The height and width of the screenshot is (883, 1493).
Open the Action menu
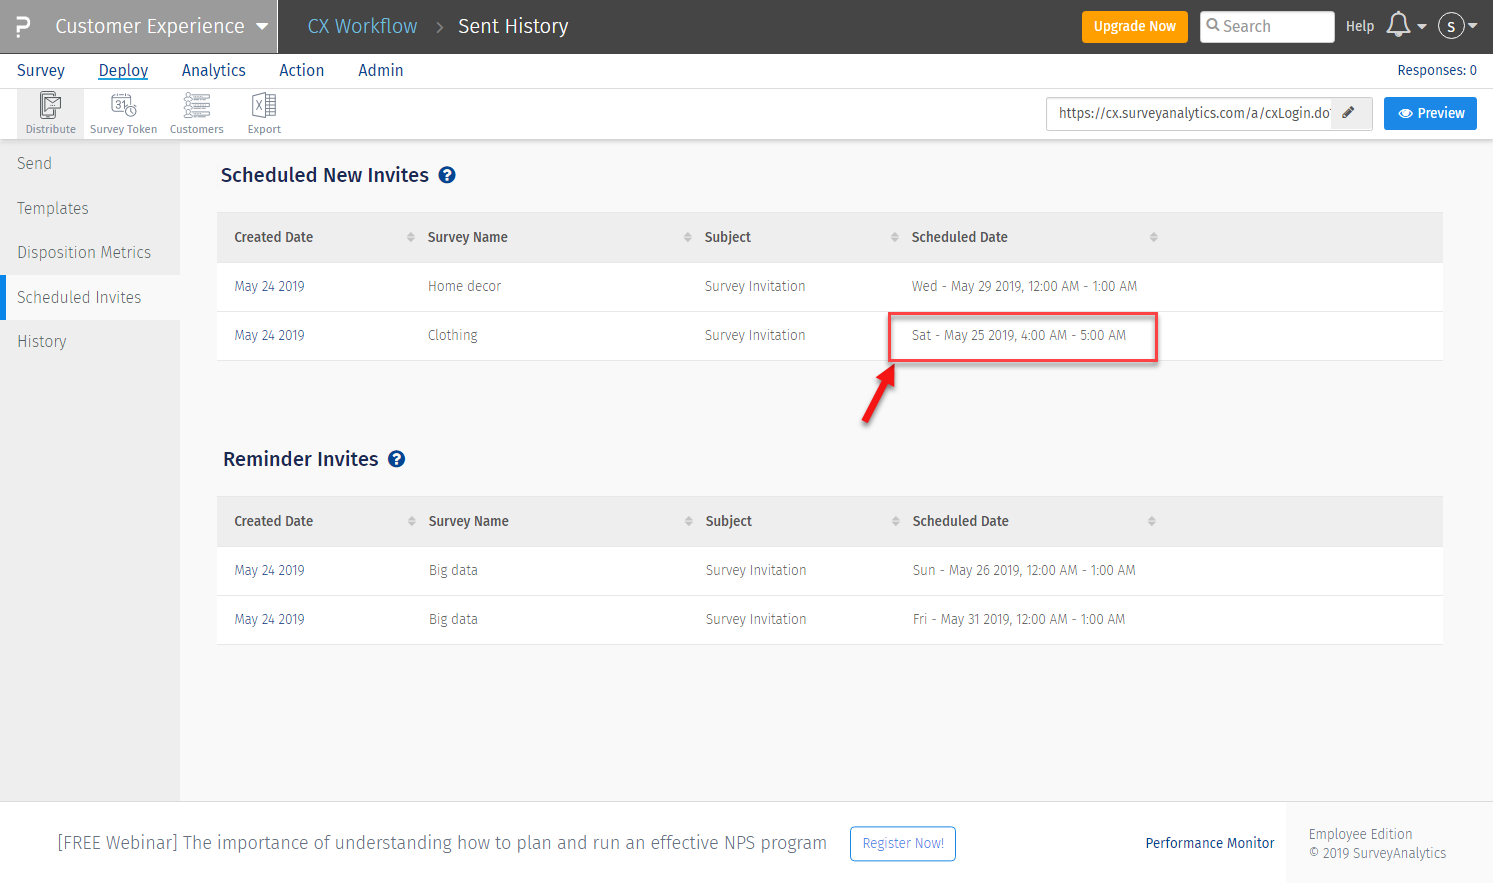(301, 70)
